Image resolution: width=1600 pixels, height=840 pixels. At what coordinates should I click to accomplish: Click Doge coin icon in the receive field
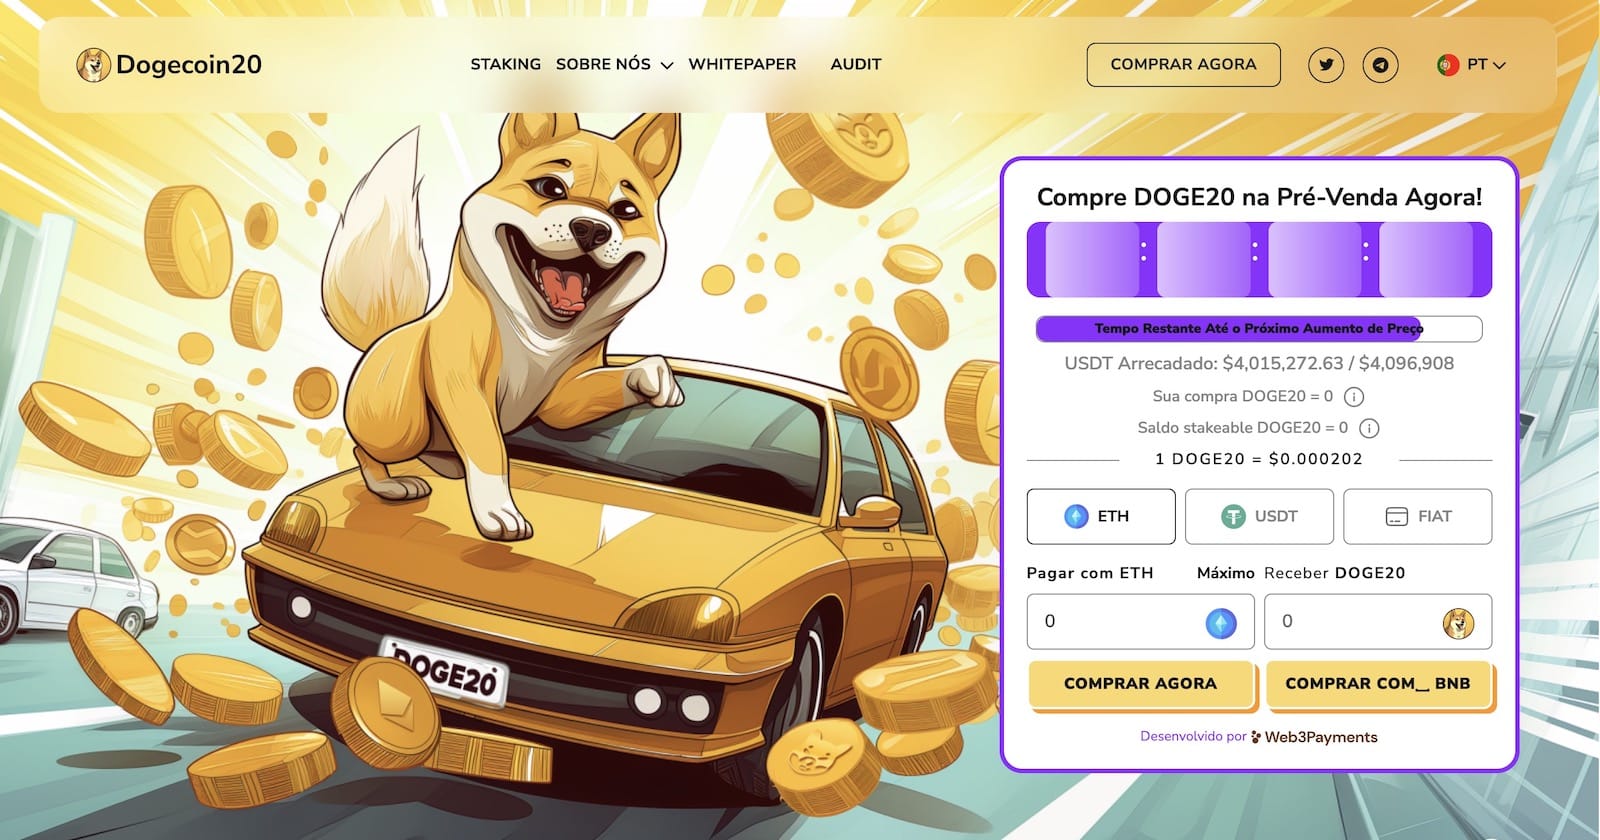click(1458, 623)
